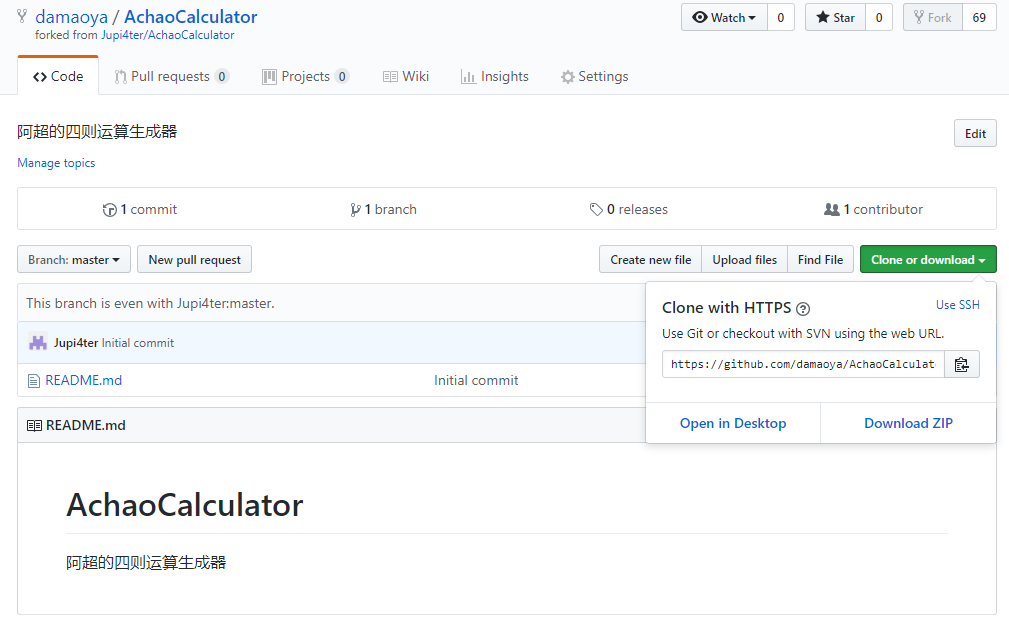1009x628 pixels.
Task: Open the README.md file link
Action: [x=84, y=380]
